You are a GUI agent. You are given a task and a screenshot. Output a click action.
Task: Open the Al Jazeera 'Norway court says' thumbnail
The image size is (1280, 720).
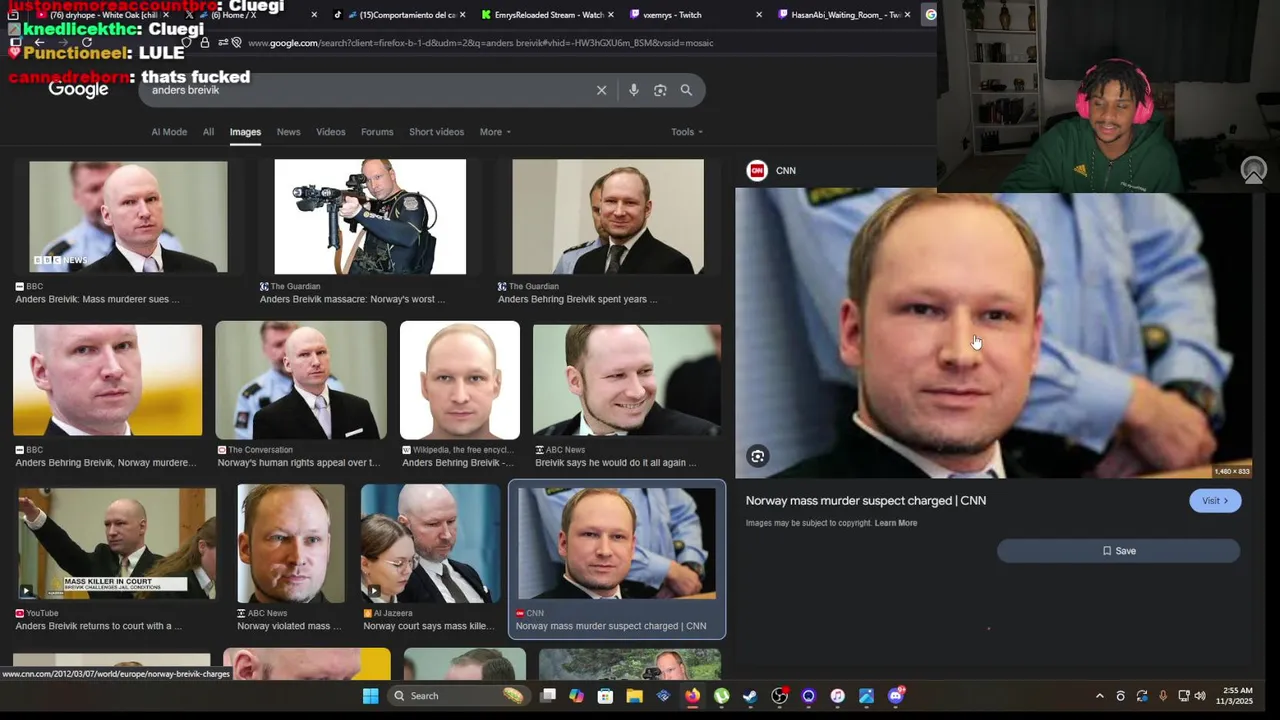pyautogui.click(x=431, y=544)
